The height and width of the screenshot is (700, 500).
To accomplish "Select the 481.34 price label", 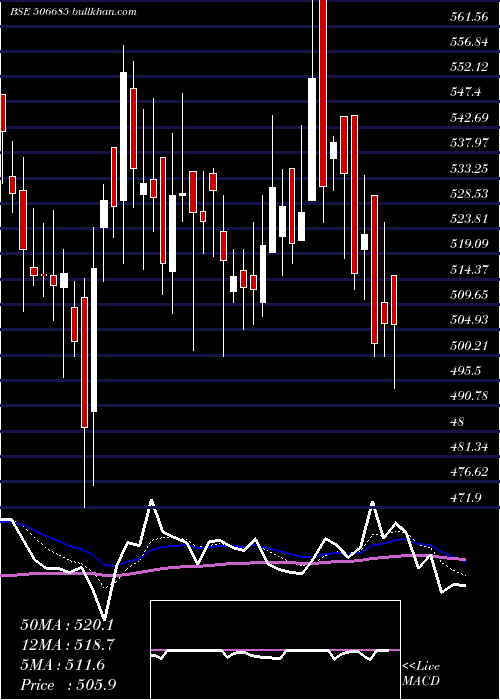I will [x=470, y=446].
